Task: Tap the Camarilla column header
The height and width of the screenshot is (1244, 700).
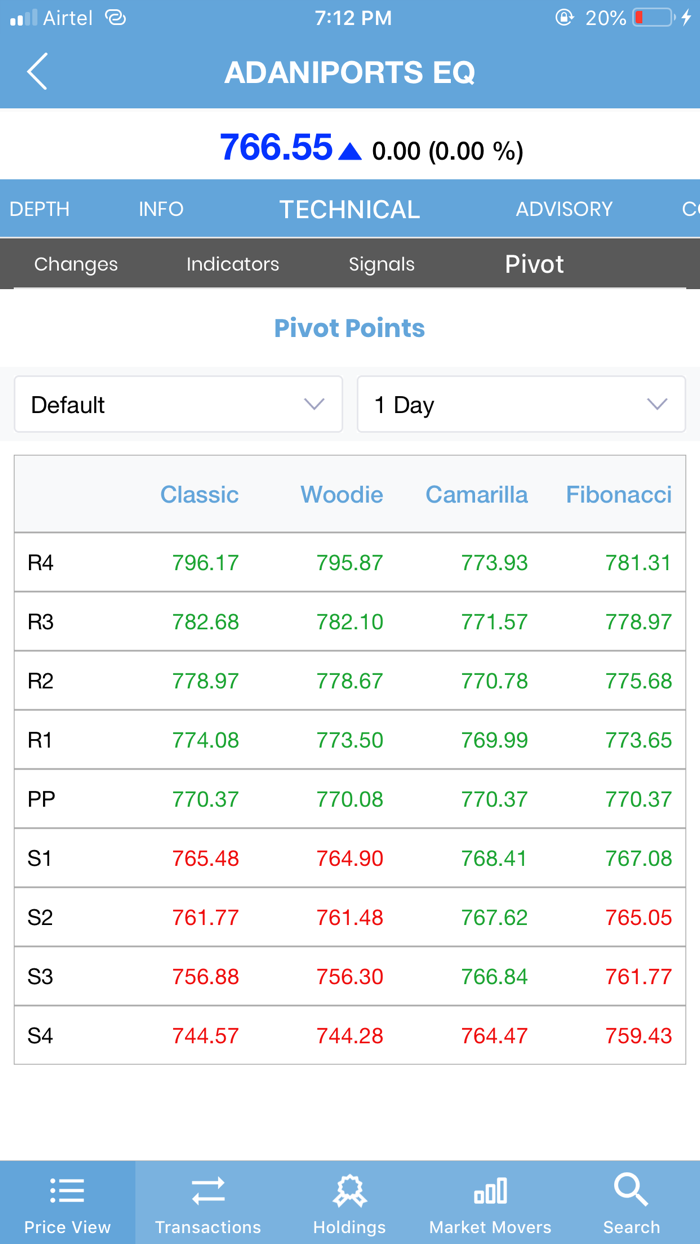Action: coord(477,494)
